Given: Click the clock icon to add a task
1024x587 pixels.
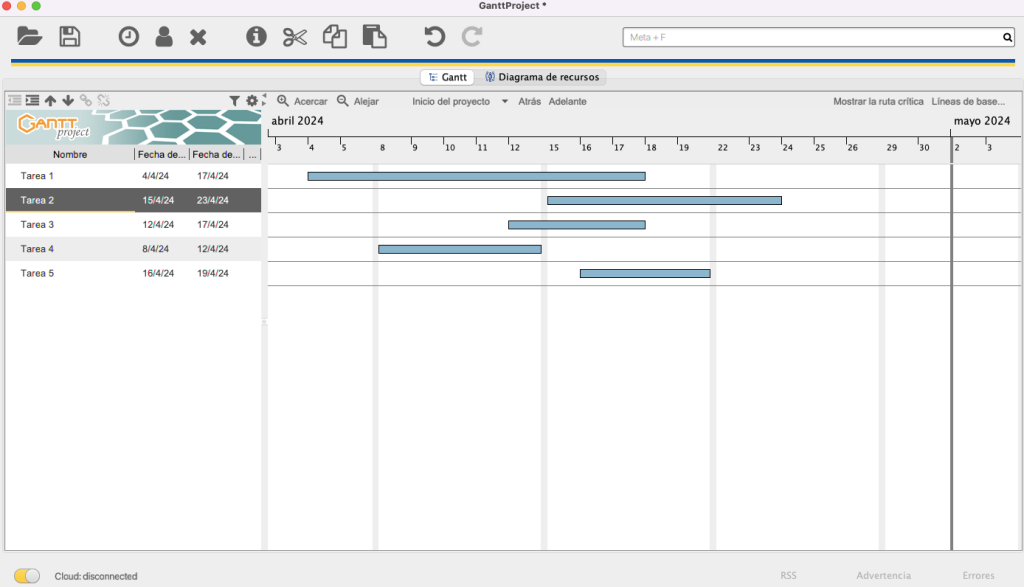Looking at the screenshot, I should click(x=129, y=37).
